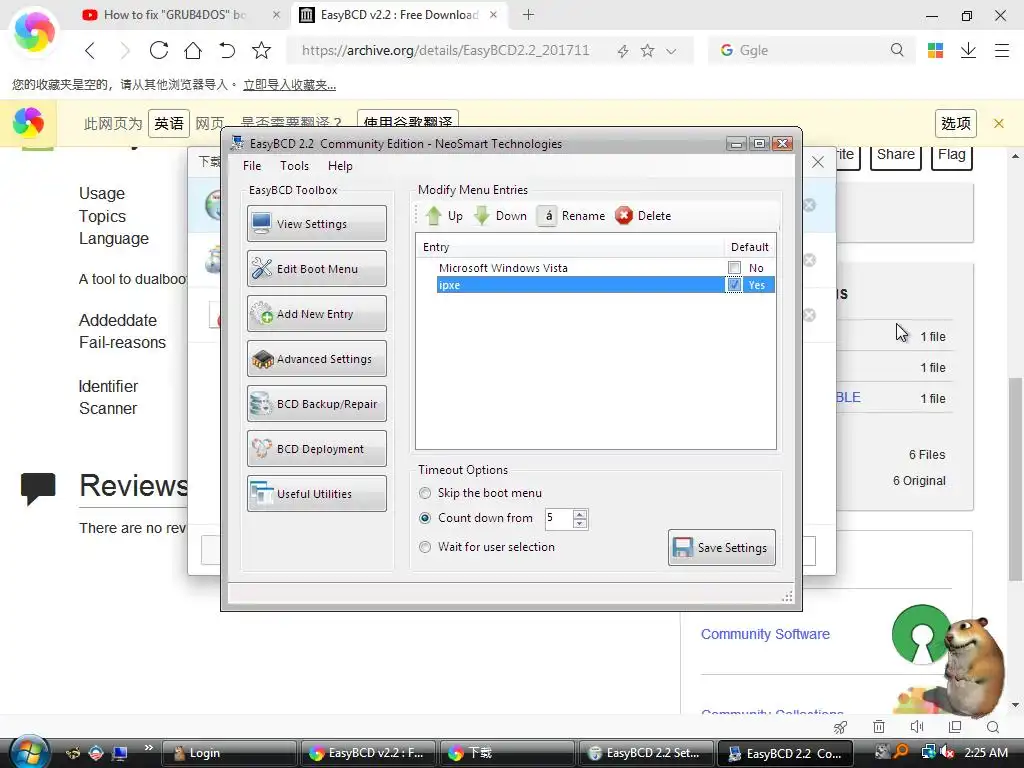Select Skip the boot menu option
The image size is (1024, 768).
click(425, 493)
